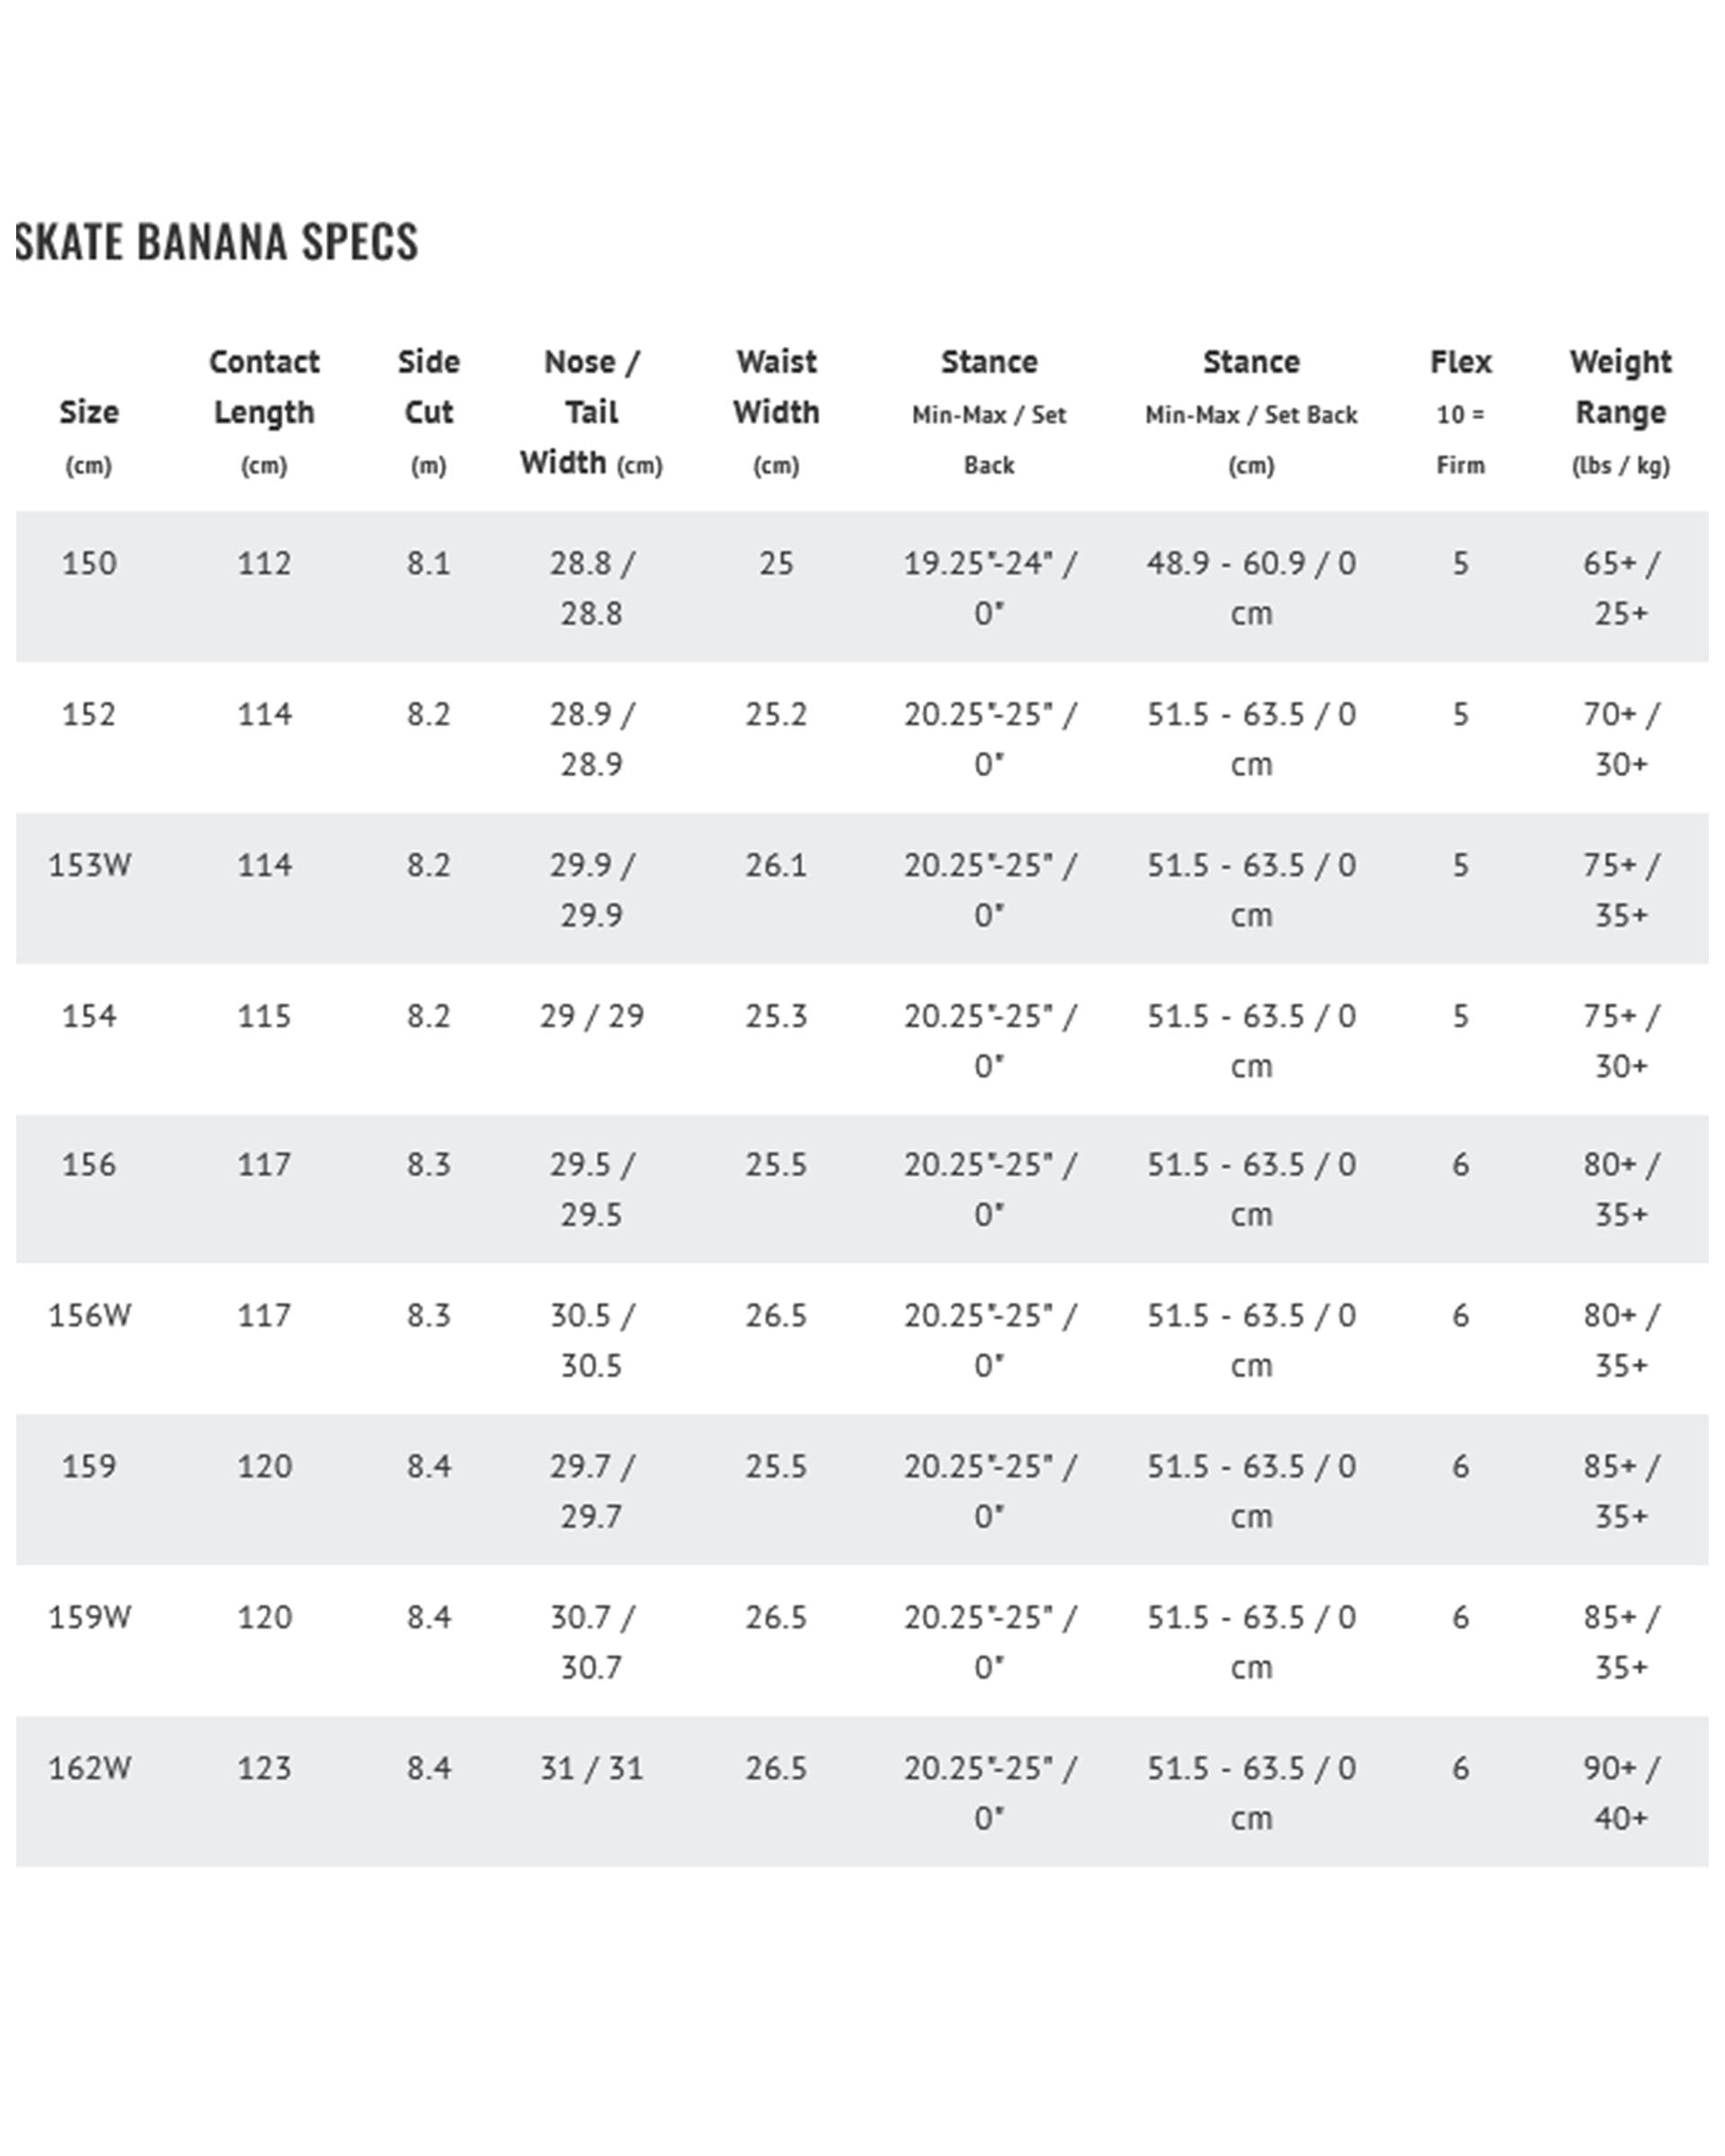The width and height of the screenshot is (1725, 2156).
Task: Select the 150 size row label
Action: (89, 563)
